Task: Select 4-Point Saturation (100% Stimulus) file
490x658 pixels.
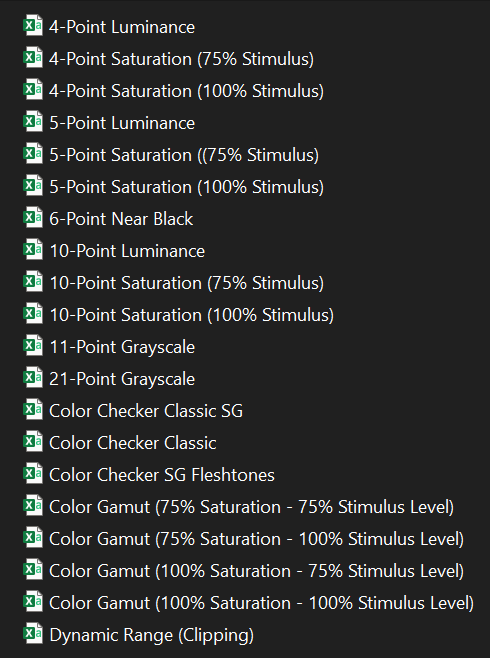Action: (x=186, y=91)
